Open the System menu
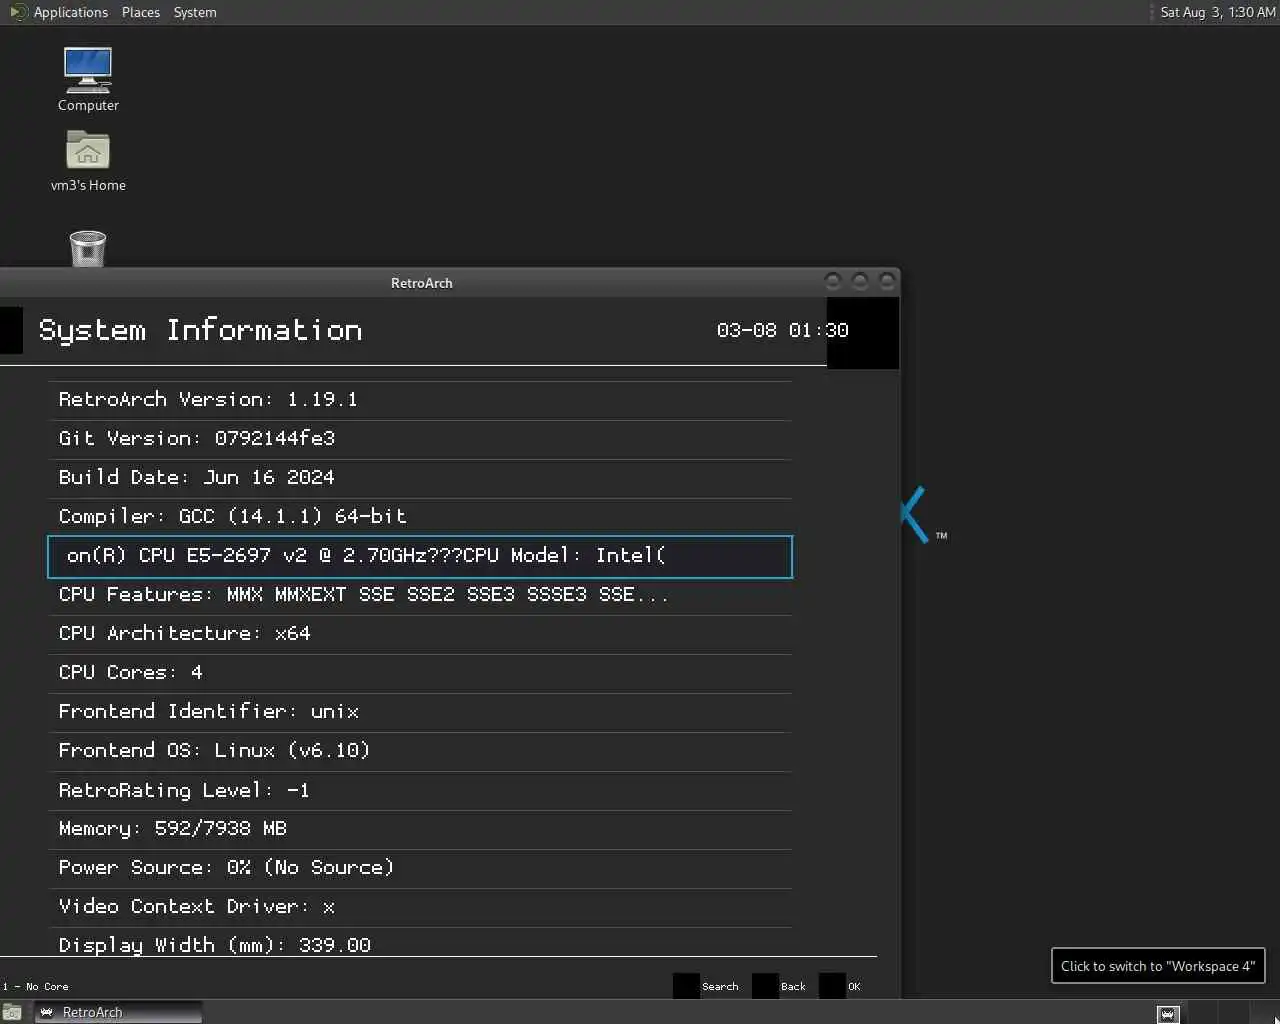Viewport: 1280px width, 1024px height. [195, 12]
